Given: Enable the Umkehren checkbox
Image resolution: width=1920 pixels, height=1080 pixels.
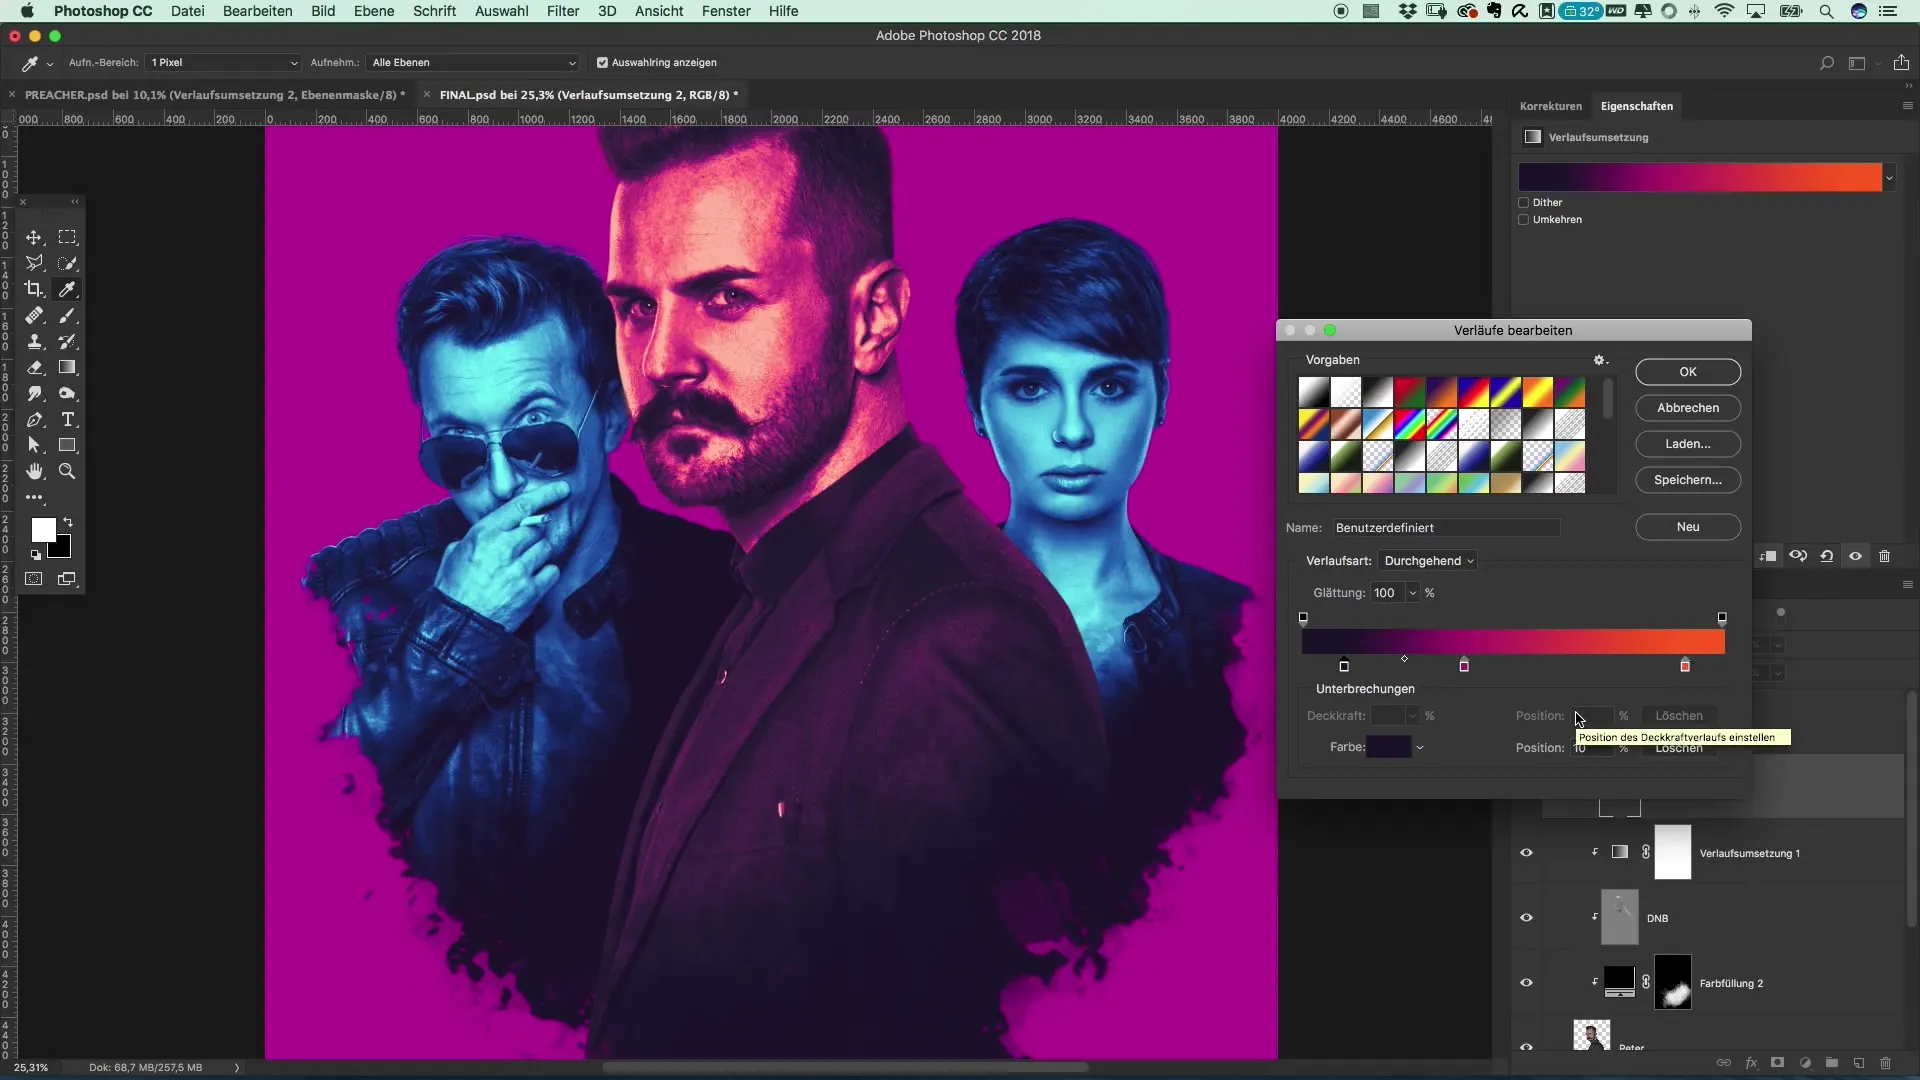Looking at the screenshot, I should (x=1524, y=219).
